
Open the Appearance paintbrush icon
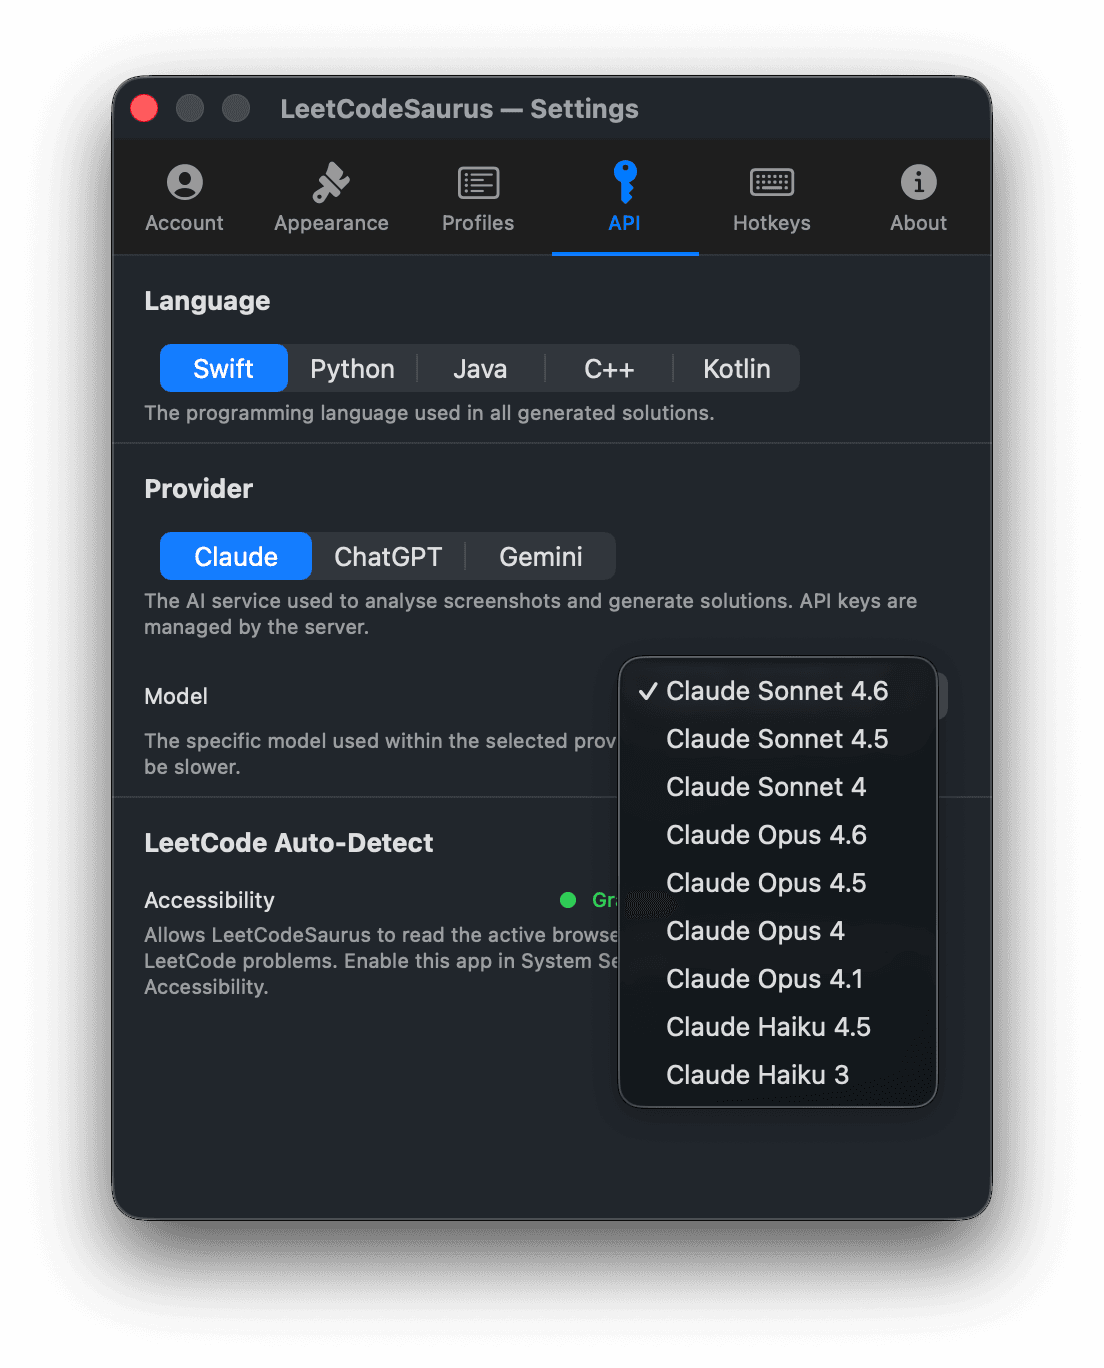point(331,182)
